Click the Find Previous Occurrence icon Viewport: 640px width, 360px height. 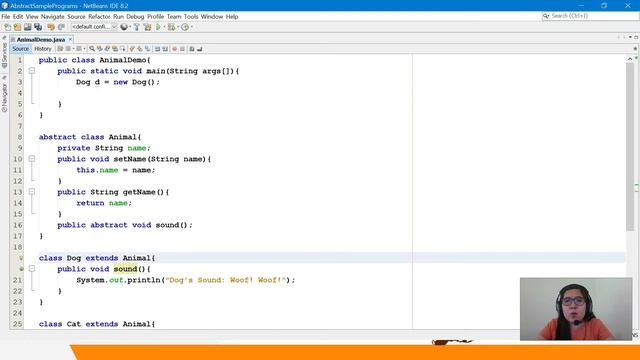tap(100, 49)
